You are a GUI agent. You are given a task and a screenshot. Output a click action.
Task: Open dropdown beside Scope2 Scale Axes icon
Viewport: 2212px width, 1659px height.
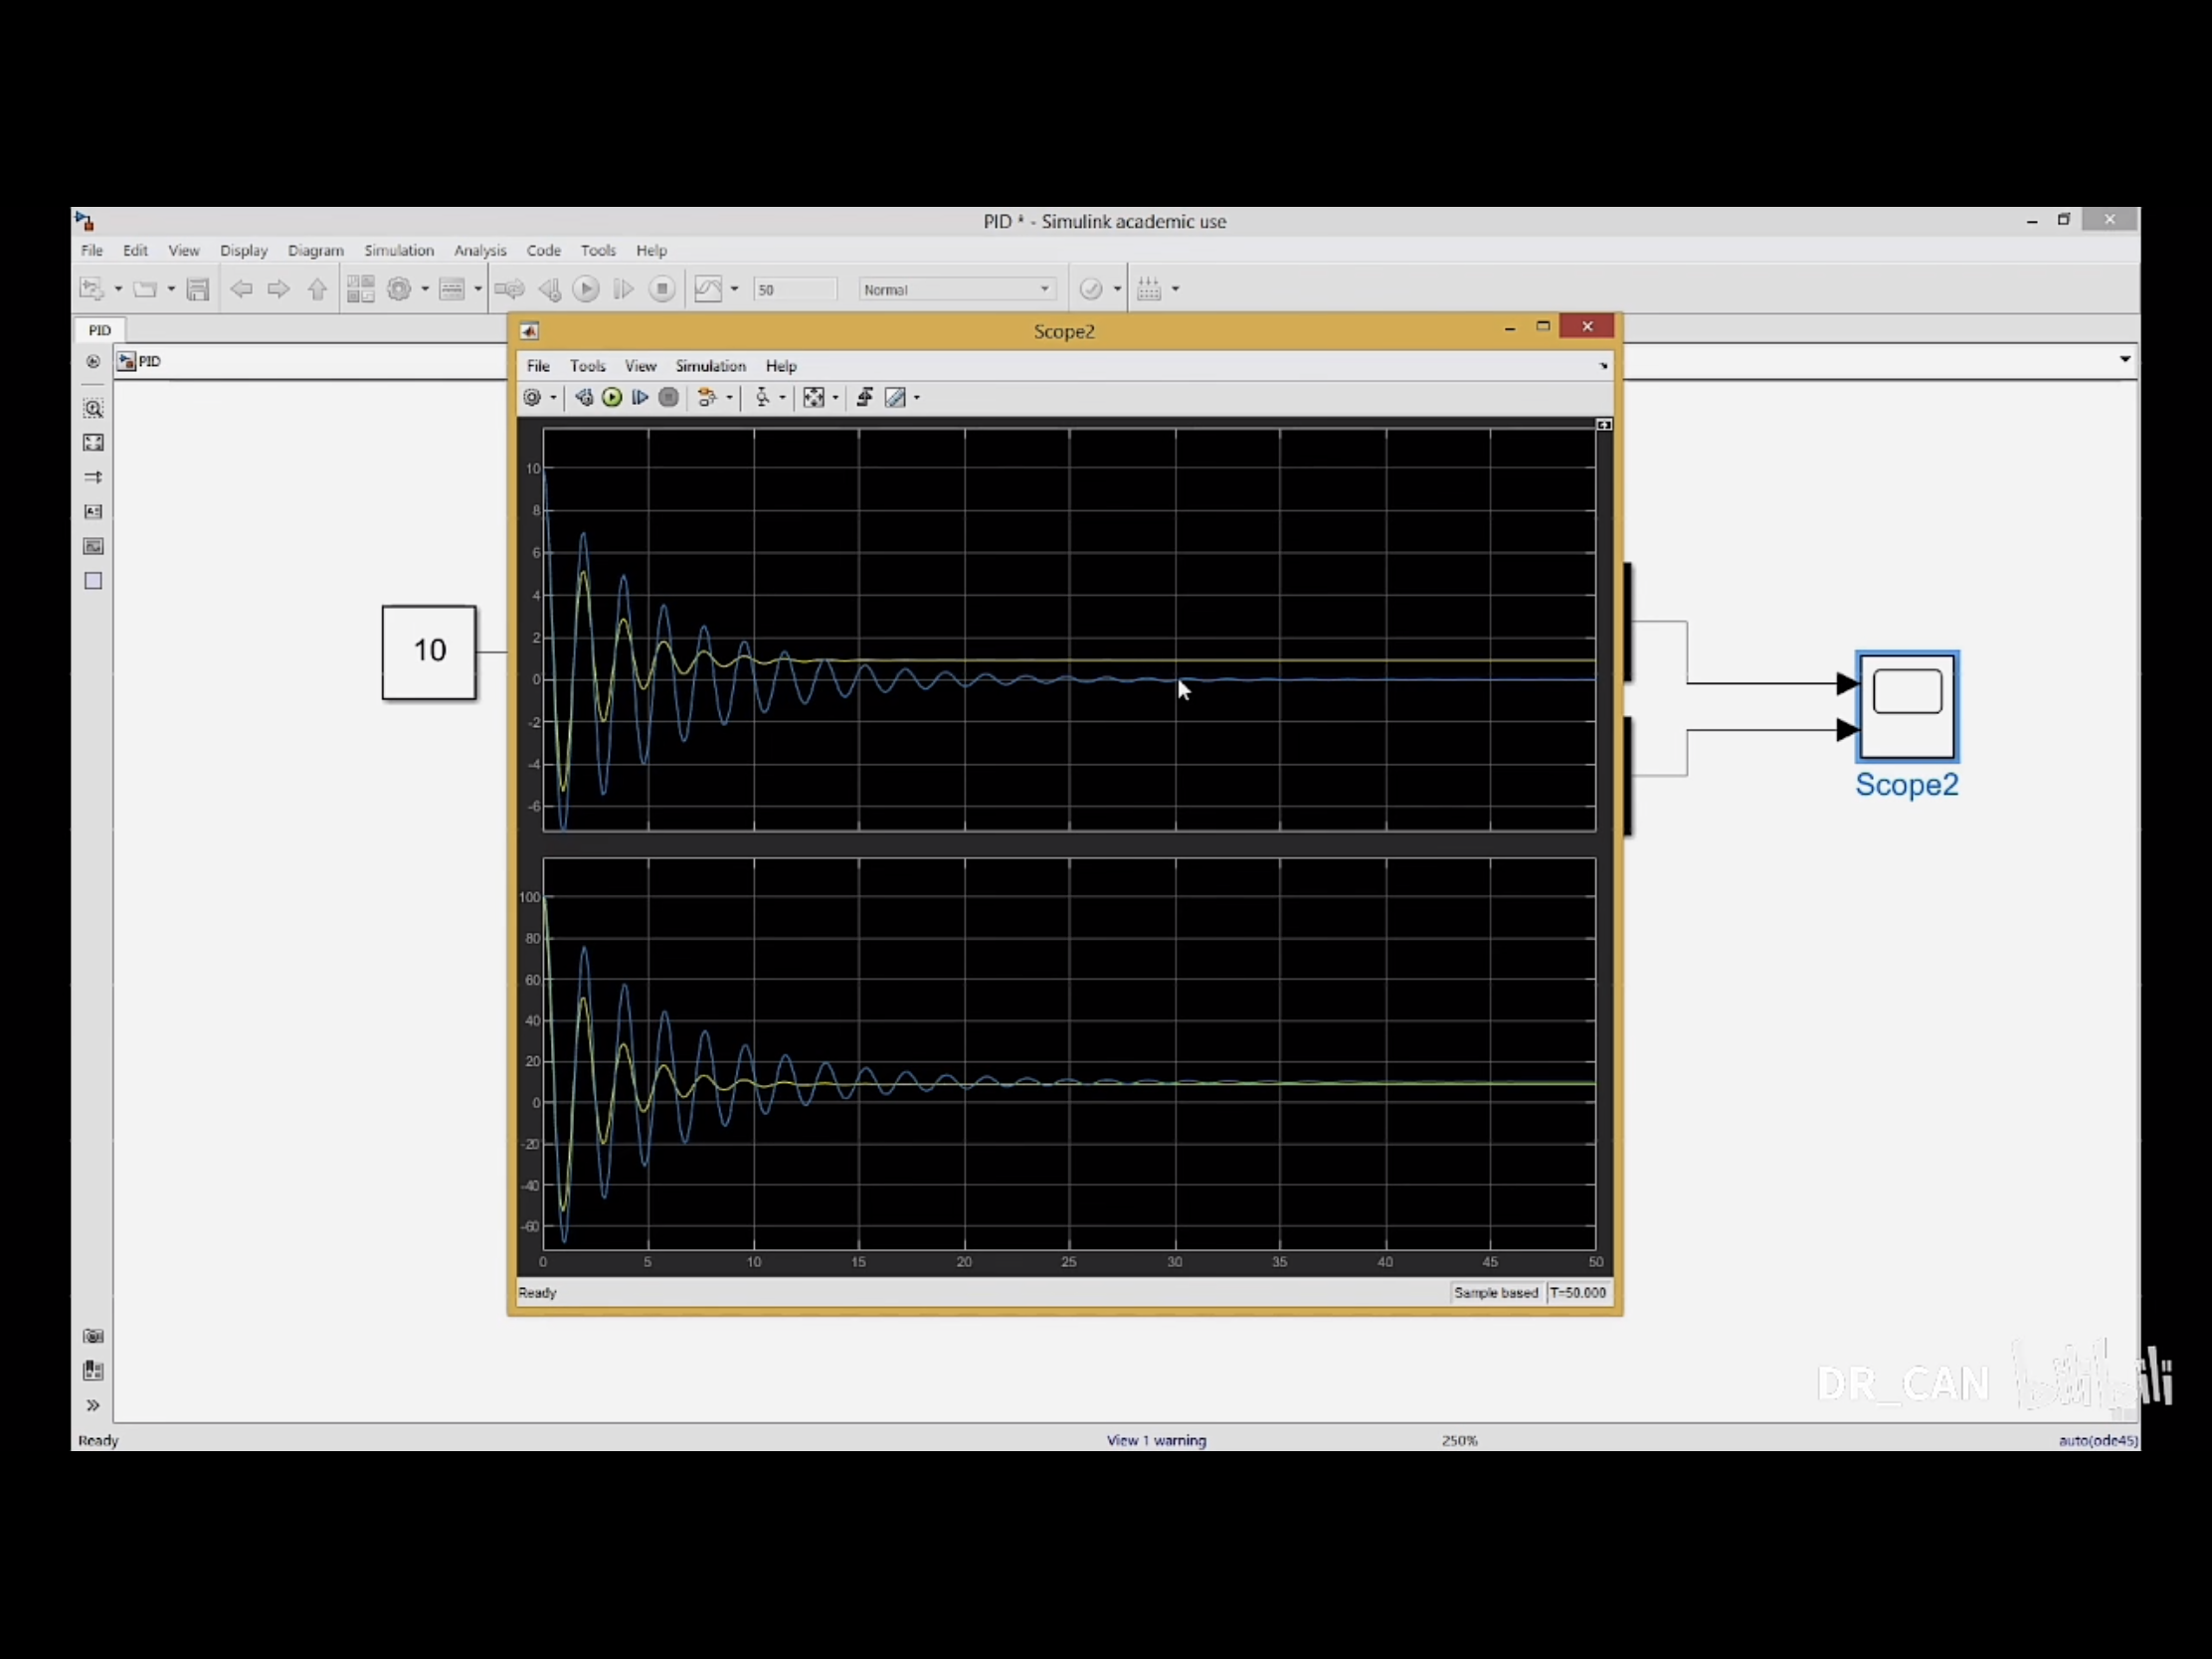point(835,397)
